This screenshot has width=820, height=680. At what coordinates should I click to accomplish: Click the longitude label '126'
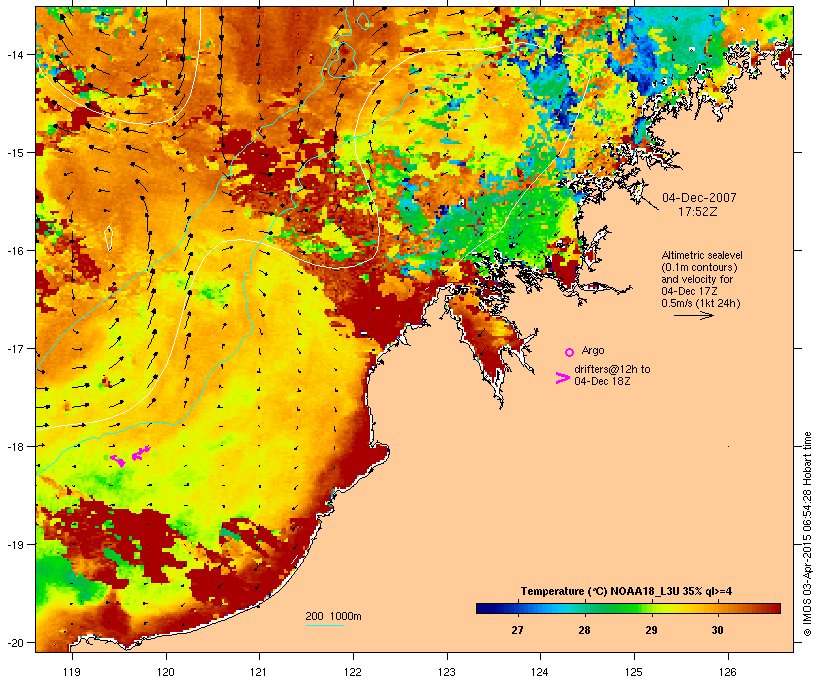pyautogui.click(x=728, y=672)
